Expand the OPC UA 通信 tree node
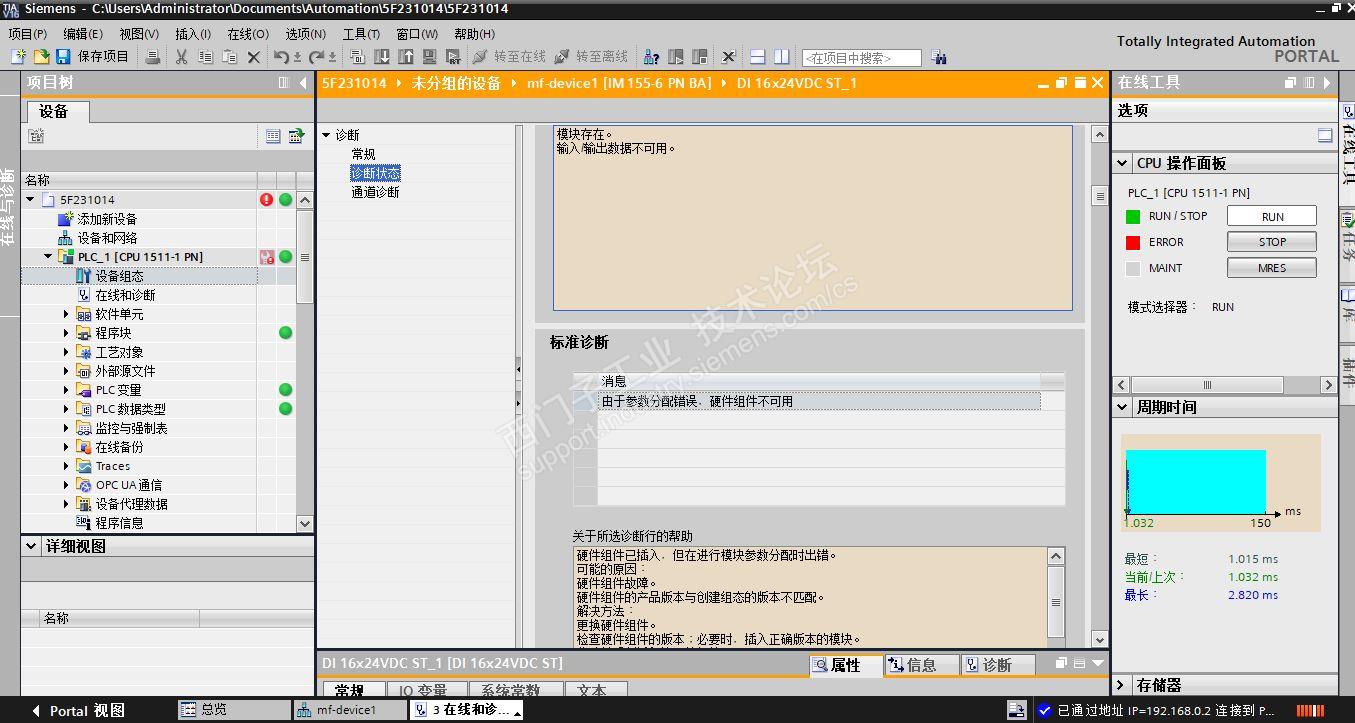This screenshot has width=1355, height=723. tap(66, 485)
